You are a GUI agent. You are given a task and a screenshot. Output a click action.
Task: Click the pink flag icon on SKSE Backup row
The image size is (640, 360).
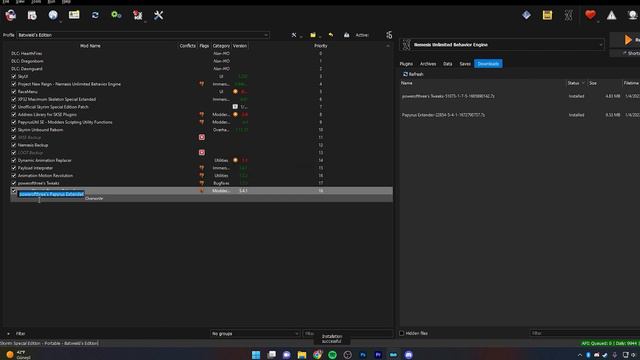[x=202, y=138]
